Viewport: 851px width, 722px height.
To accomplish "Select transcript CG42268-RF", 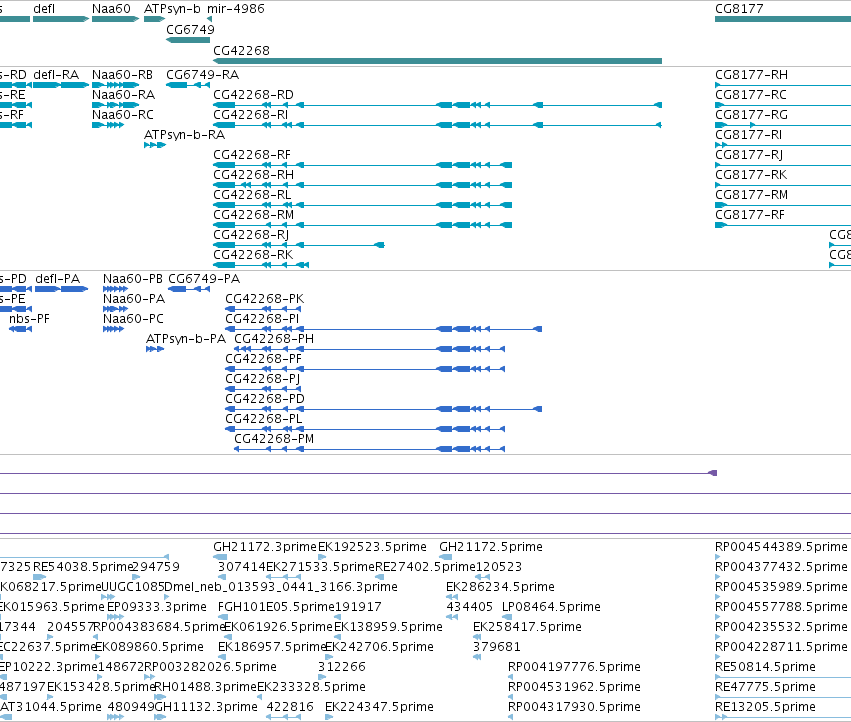I will point(363,165).
